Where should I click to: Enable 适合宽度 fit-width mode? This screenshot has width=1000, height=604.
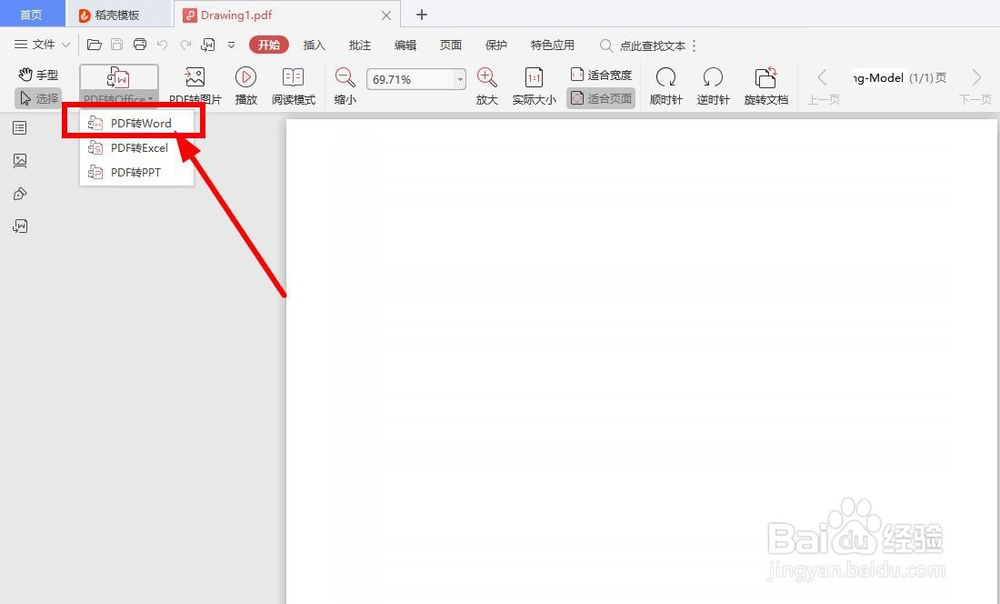(x=602, y=73)
